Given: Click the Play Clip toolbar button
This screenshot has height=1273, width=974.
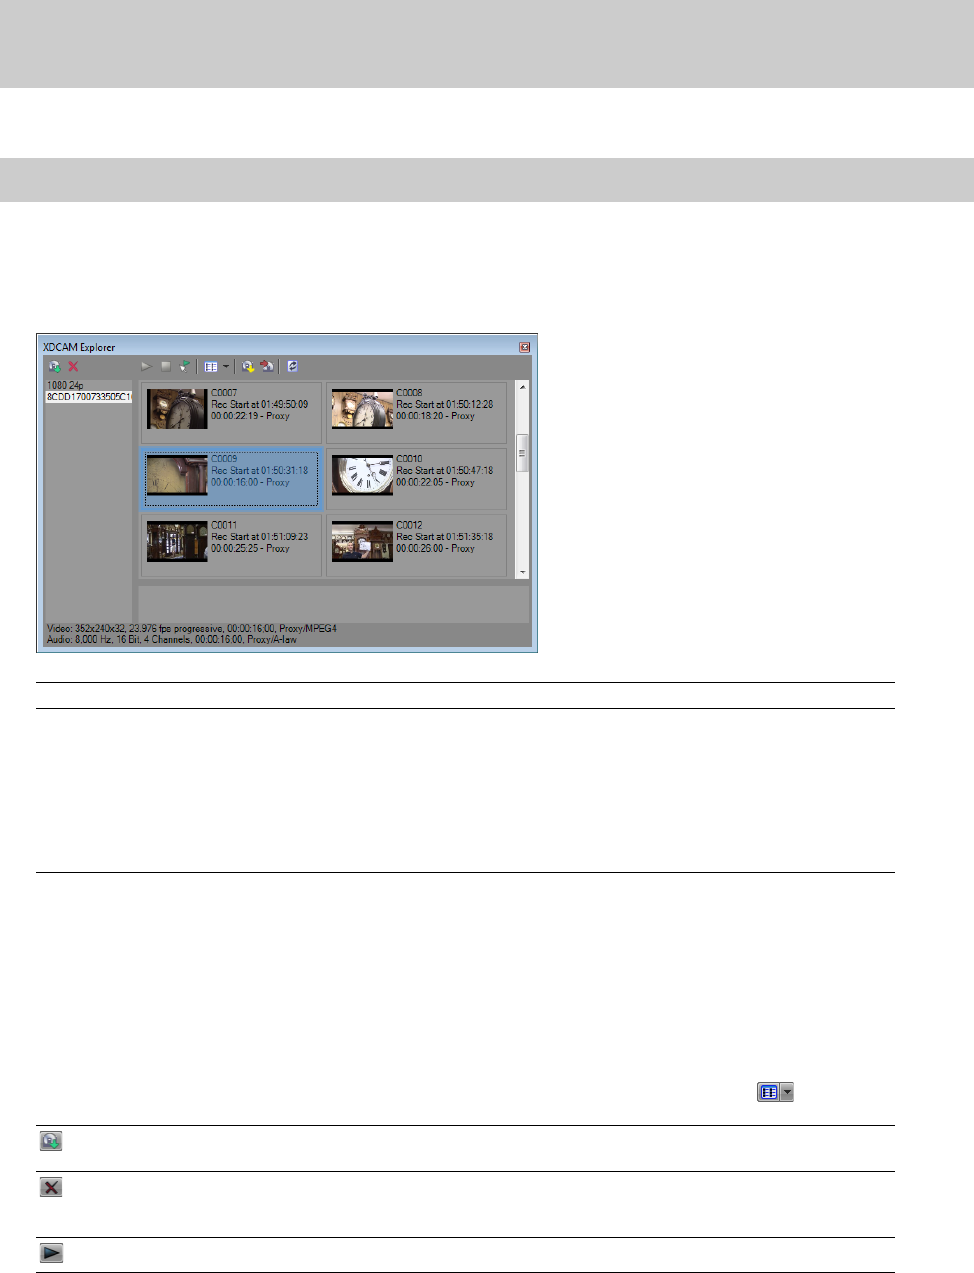Looking at the screenshot, I should (146, 367).
